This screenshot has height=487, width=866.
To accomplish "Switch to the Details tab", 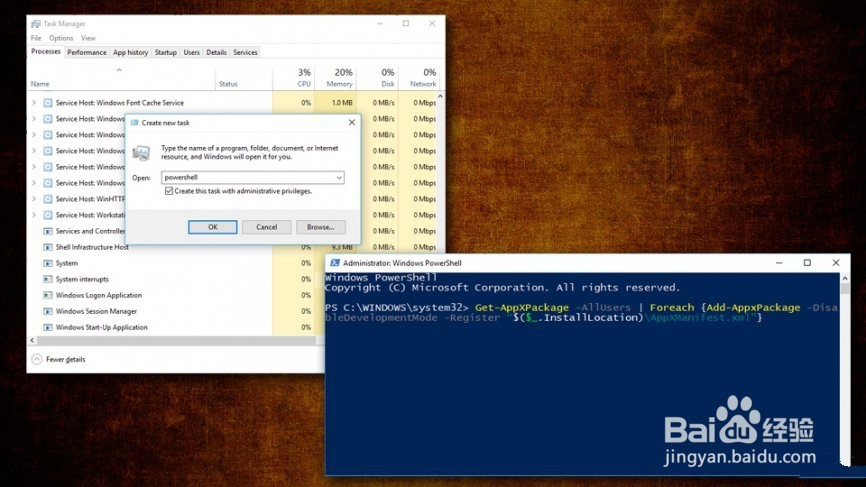I will coord(216,52).
